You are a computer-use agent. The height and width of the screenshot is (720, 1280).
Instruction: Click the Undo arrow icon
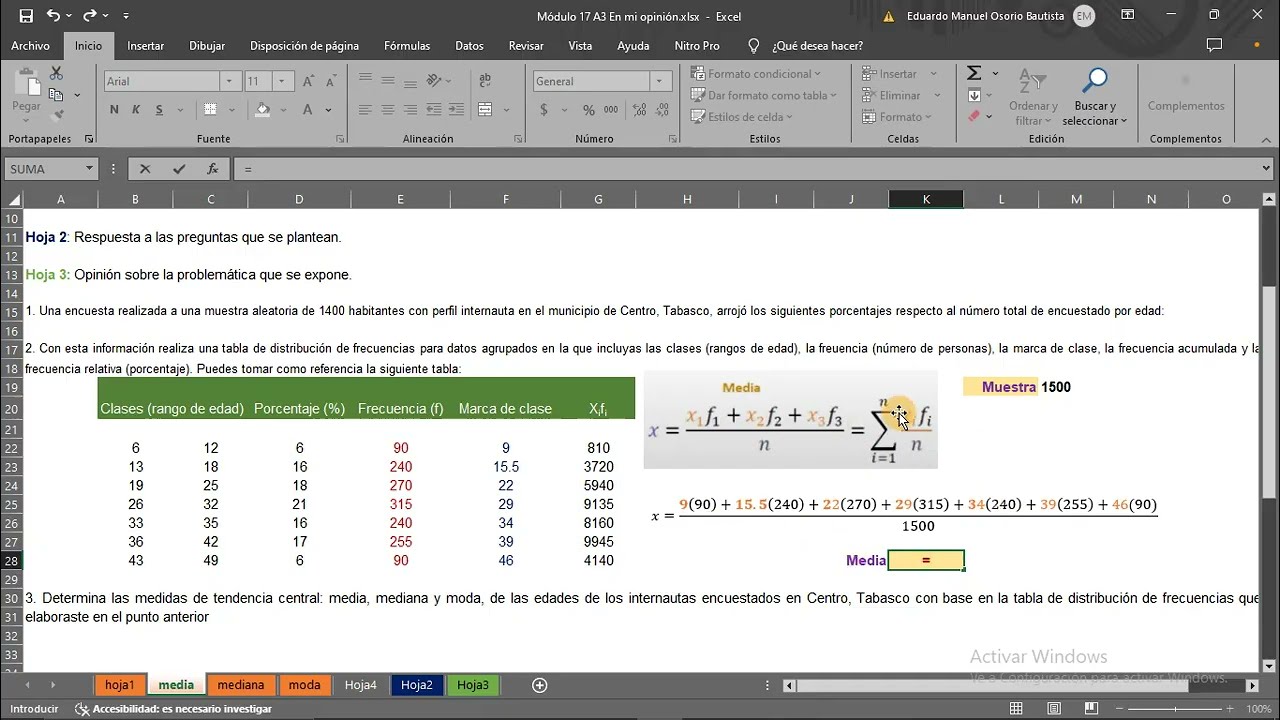pyautogui.click(x=53, y=16)
